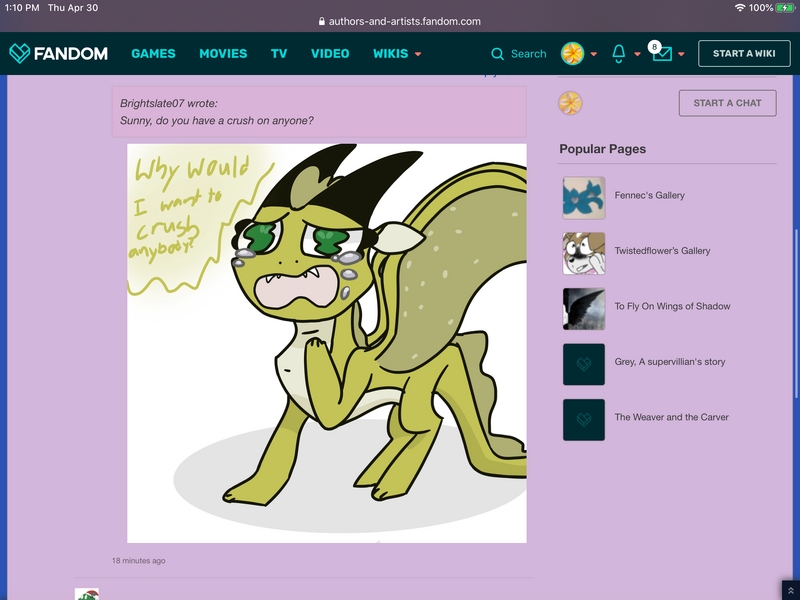
Task: Expand the Wikis dropdown menu
Action: point(418,54)
